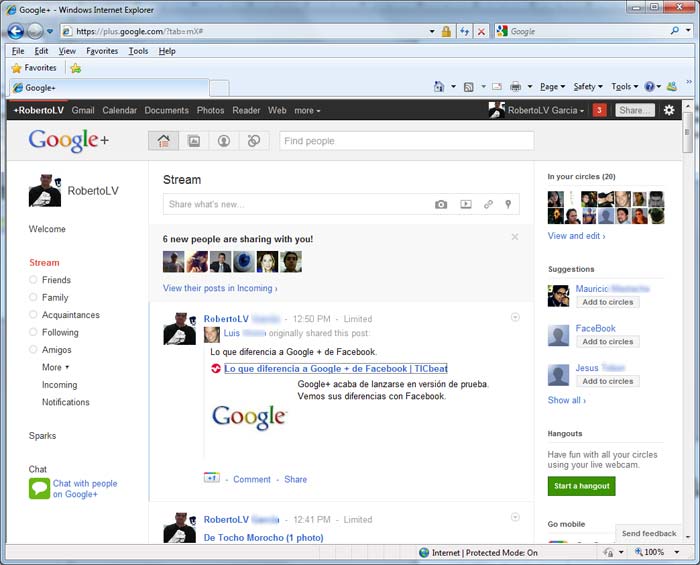Screen dimensions: 700x565
Task: Open the IE Tools toolbar dropdown
Action: pyautogui.click(x=625, y=87)
